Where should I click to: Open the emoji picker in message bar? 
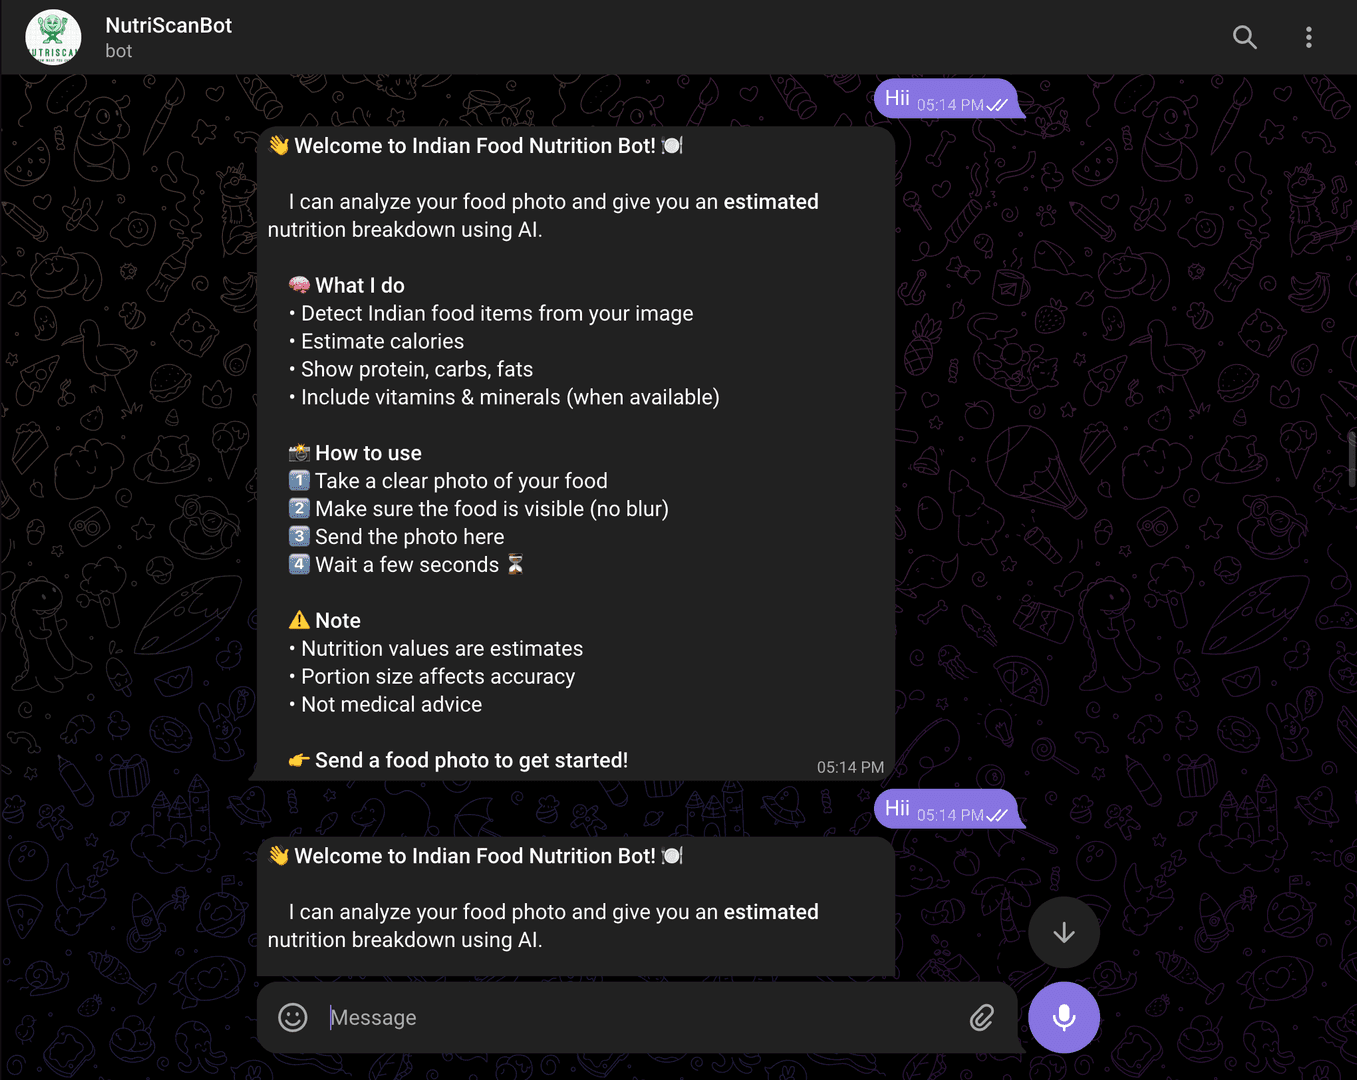click(292, 1017)
